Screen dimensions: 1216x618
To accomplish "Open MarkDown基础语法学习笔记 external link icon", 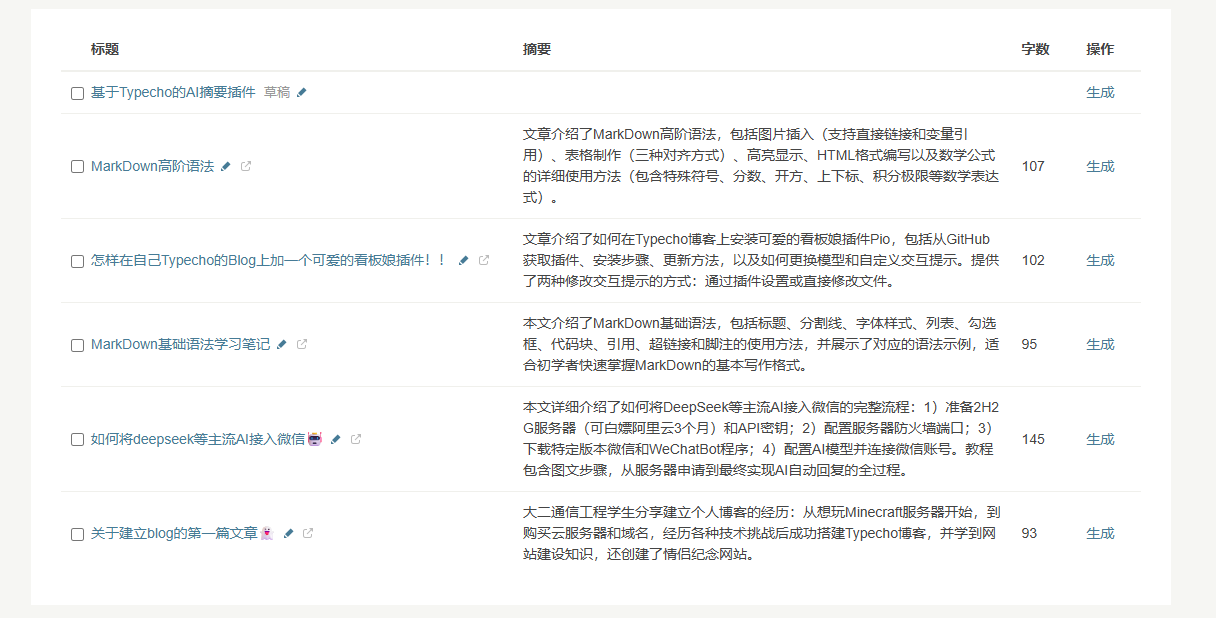I will (302, 344).
